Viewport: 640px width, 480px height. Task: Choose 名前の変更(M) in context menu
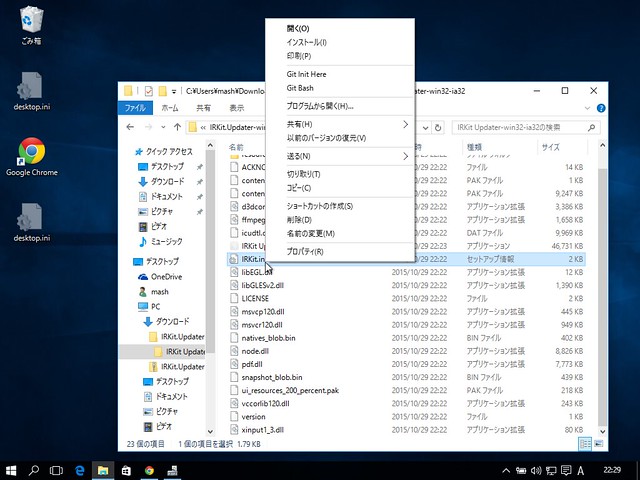pos(340,234)
